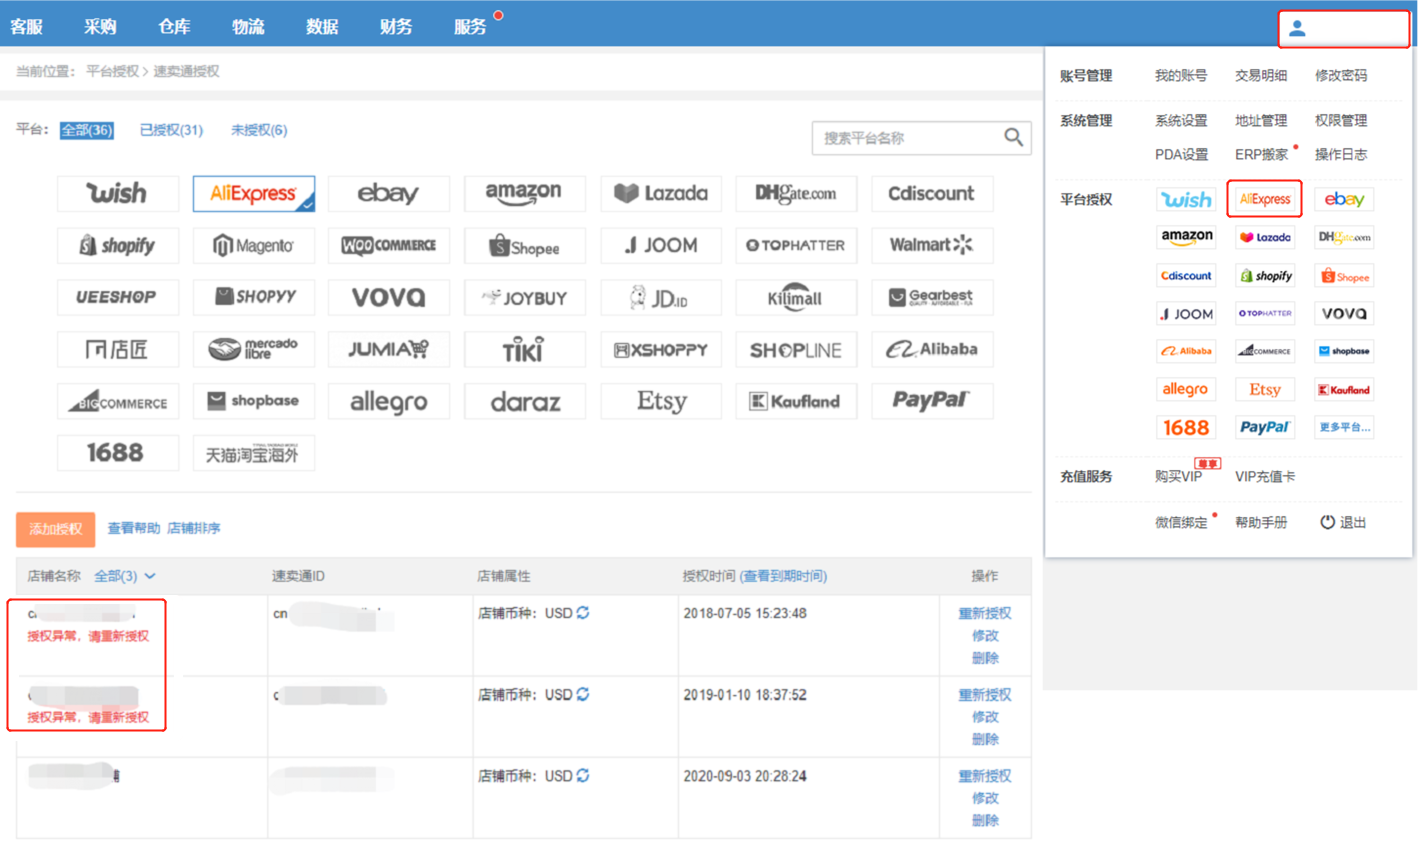Click the 查看到期时间 link in header
This screenshot has width=1420, height=841.
[x=783, y=576]
